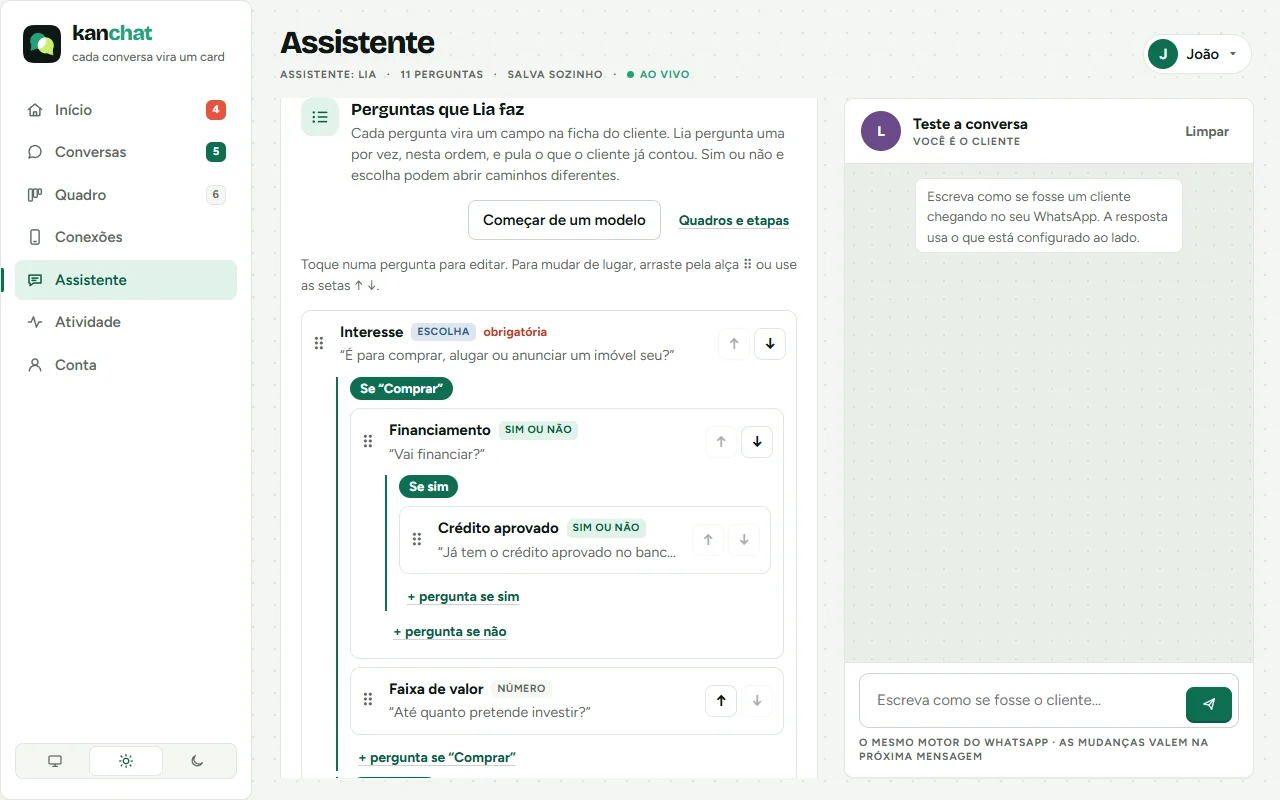
Task: Grab Crédito aprovado drag handle
Action: pos(417,540)
